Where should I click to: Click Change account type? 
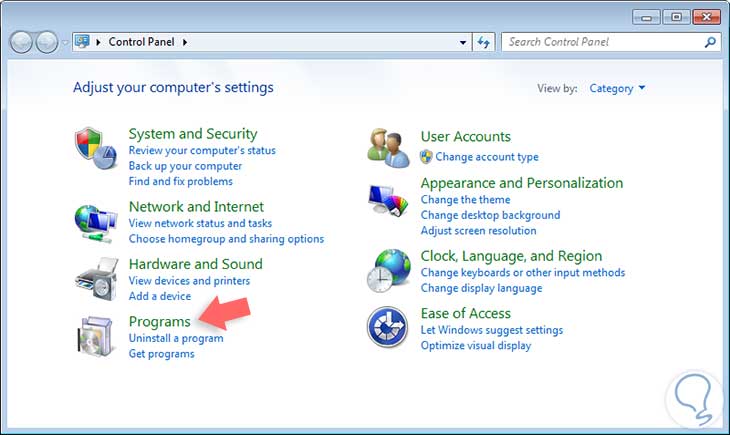click(487, 157)
